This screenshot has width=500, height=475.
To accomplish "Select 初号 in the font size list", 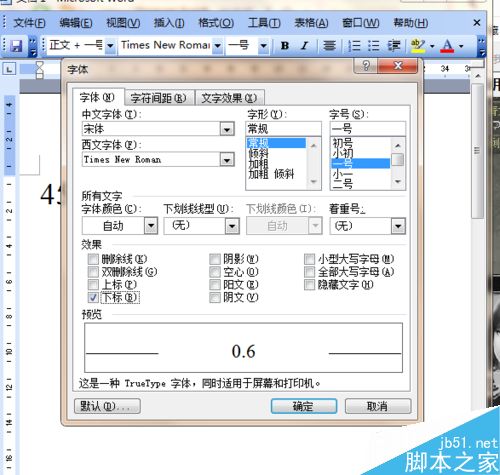I will (343, 143).
